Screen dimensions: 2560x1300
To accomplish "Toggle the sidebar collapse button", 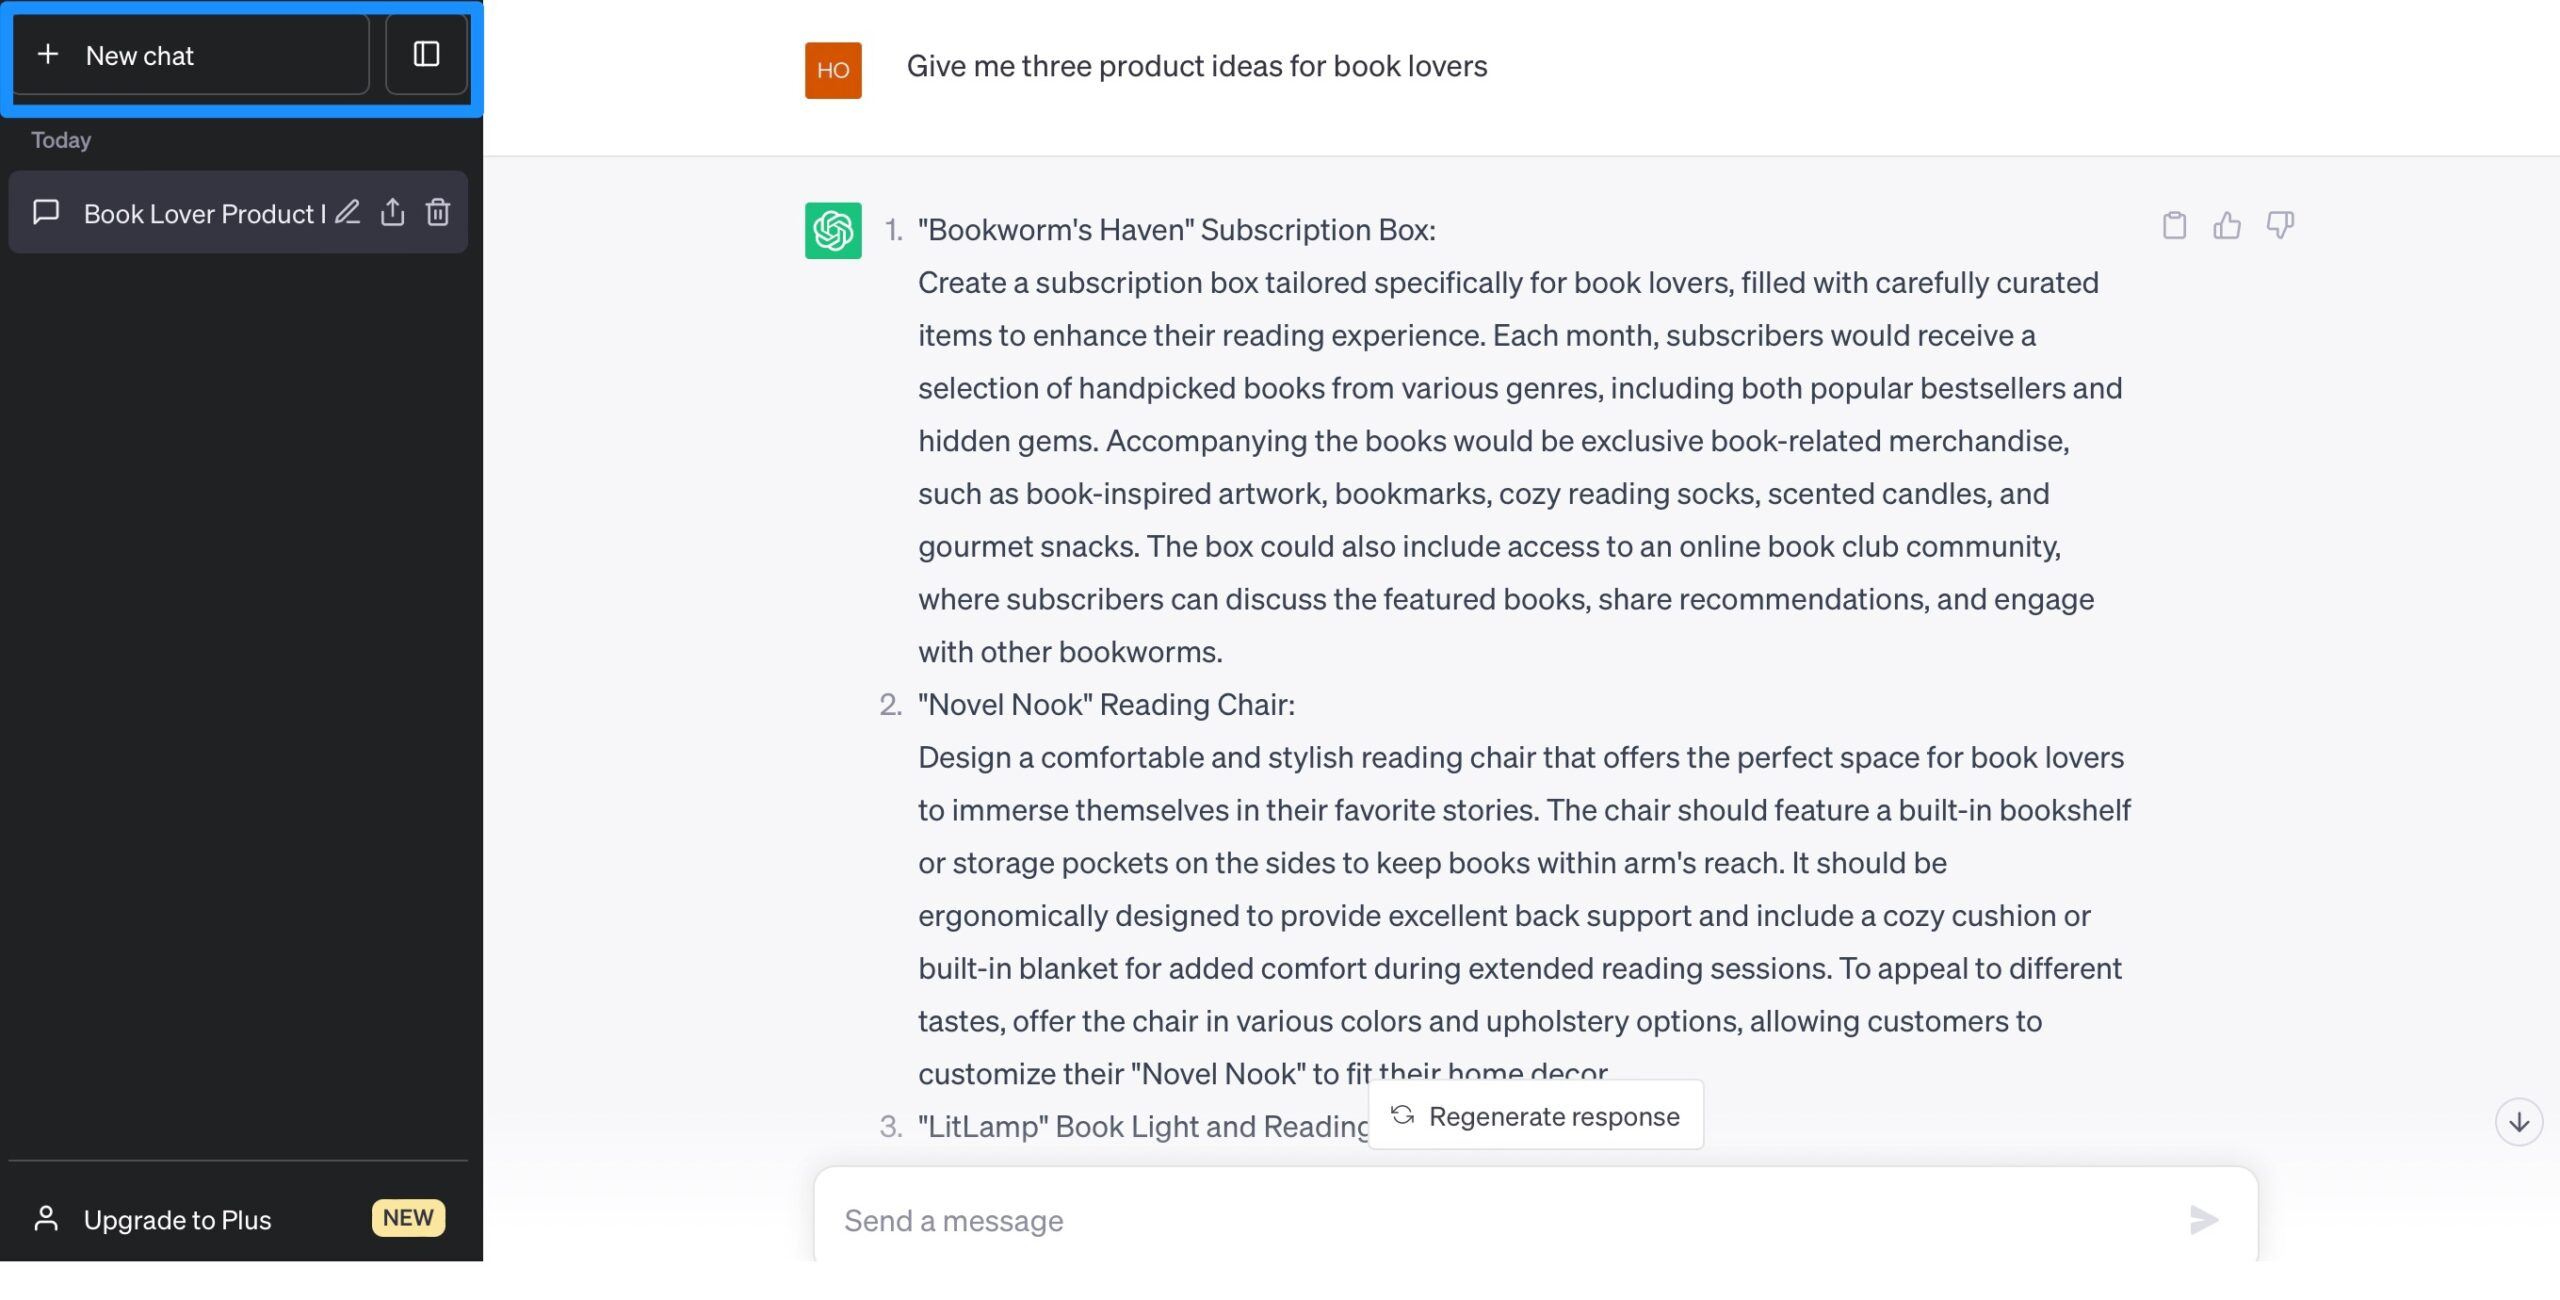I will (426, 55).
